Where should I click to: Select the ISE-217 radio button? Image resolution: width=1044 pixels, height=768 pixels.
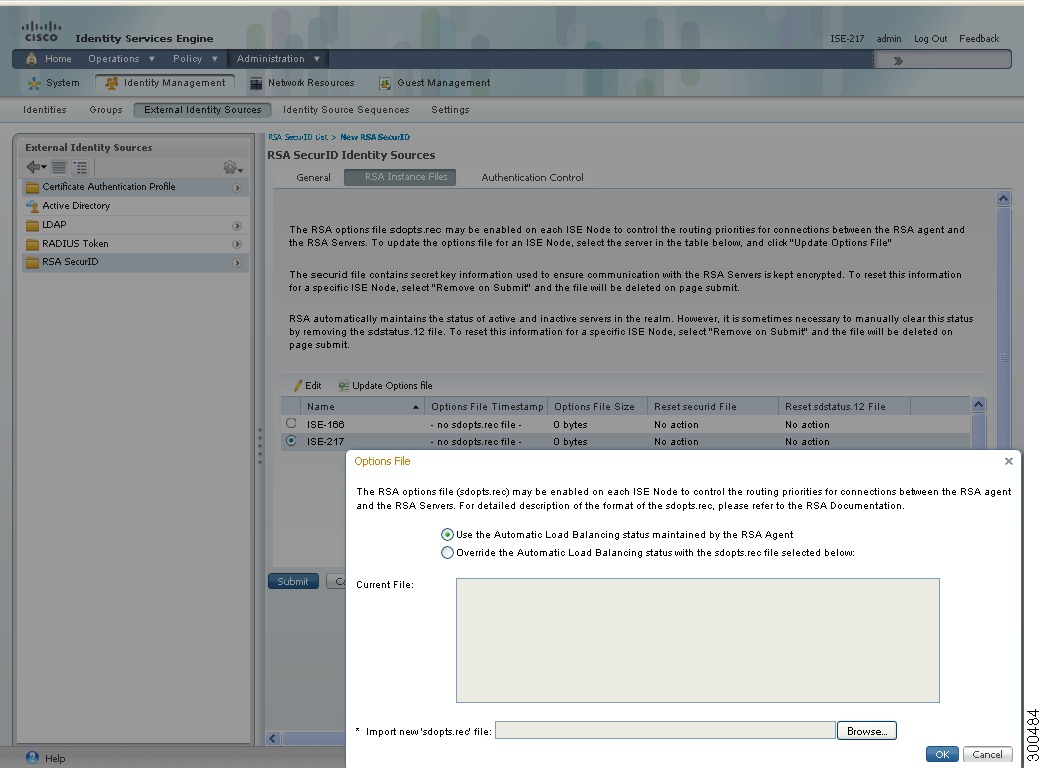click(291, 440)
